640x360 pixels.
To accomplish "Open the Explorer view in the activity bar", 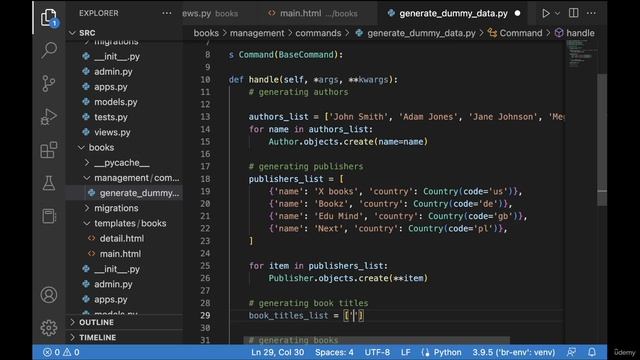I will click(x=49, y=18).
